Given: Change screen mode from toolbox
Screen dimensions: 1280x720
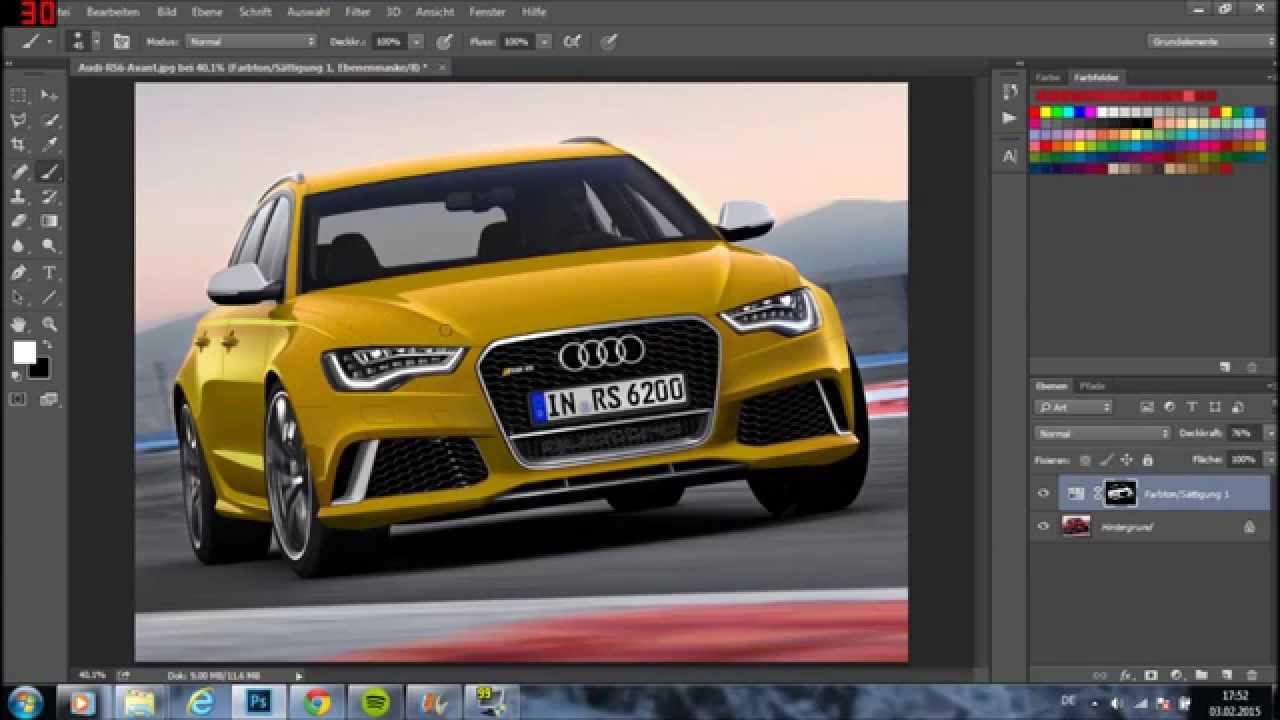Looking at the screenshot, I should click(x=49, y=400).
